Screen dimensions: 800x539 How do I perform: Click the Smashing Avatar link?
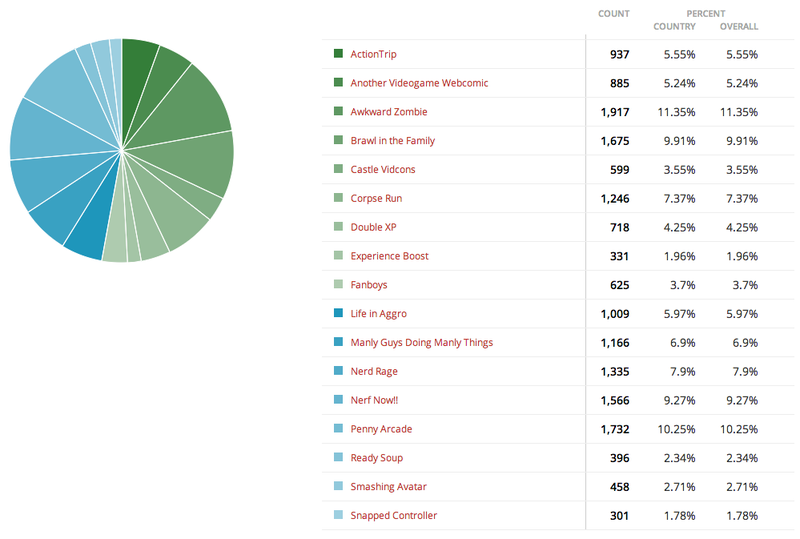(388, 486)
